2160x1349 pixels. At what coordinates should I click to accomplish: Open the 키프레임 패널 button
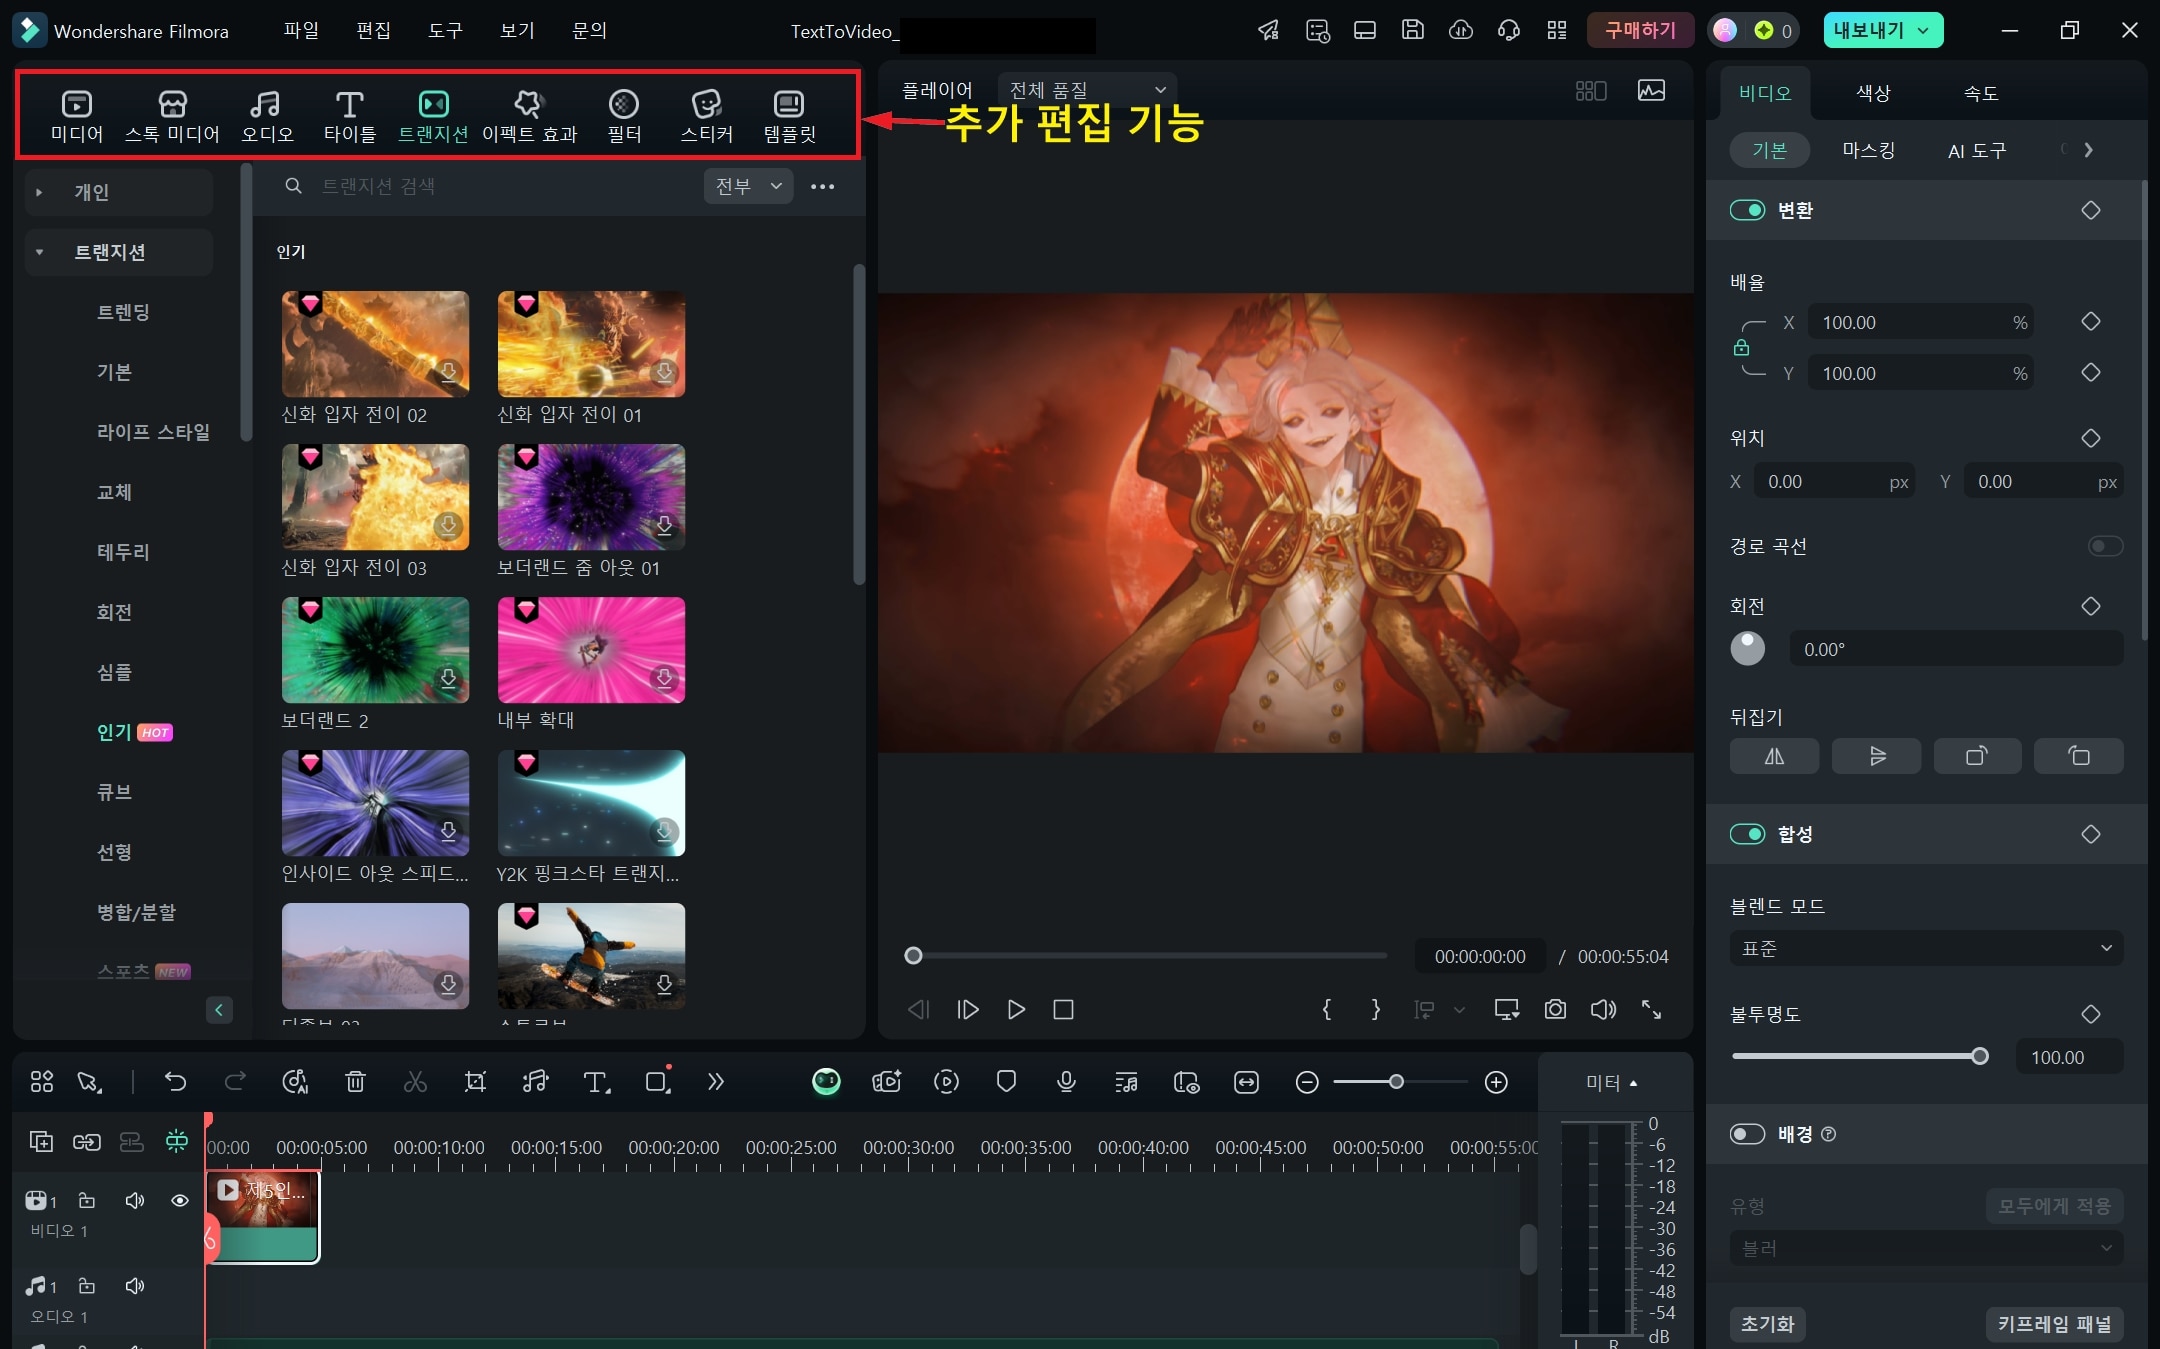click(2054, 1324)
